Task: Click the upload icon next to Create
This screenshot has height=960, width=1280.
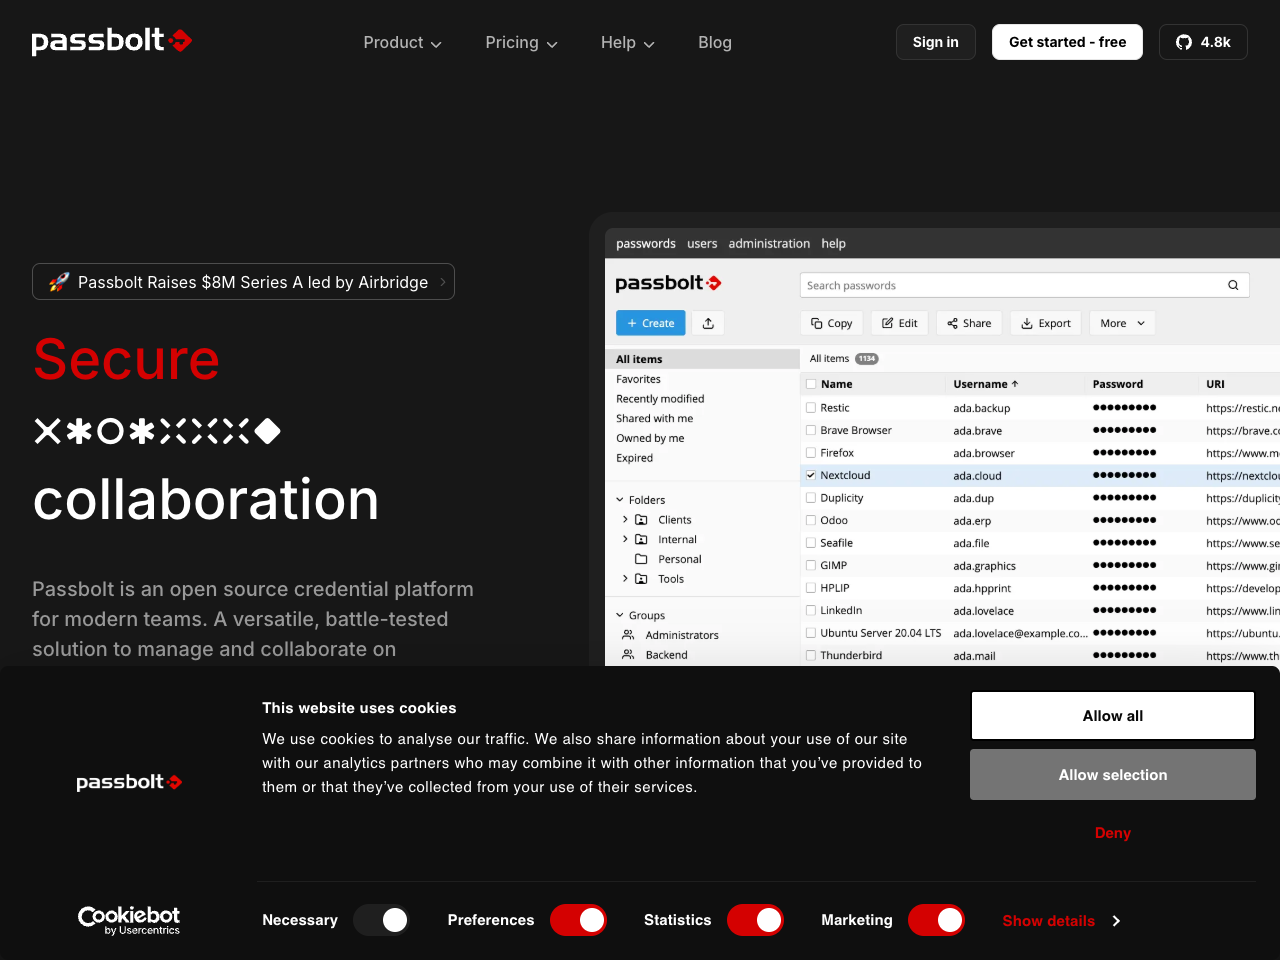Action: point(708,323)
